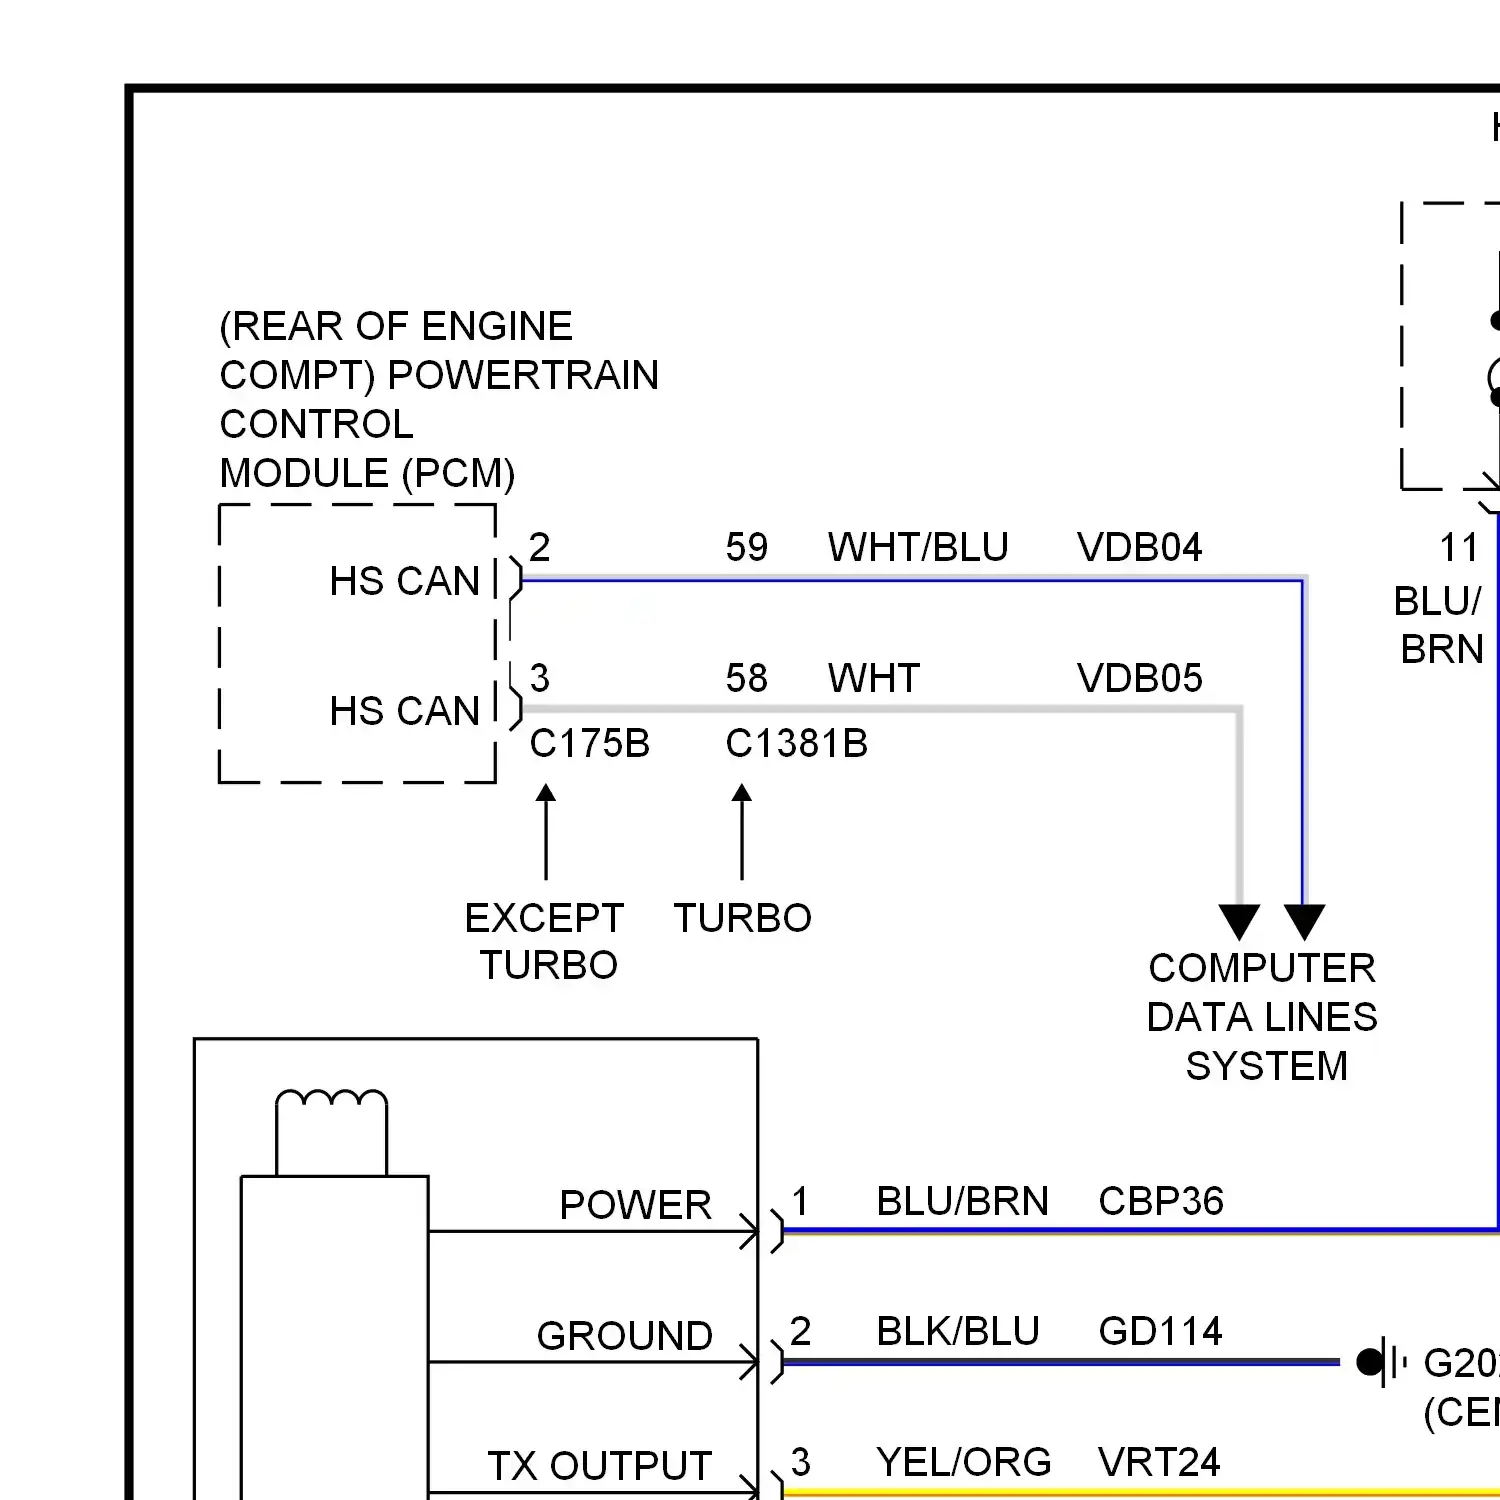
Task: Click pin number 3 above C175B
Action: (x=540, y=678)
